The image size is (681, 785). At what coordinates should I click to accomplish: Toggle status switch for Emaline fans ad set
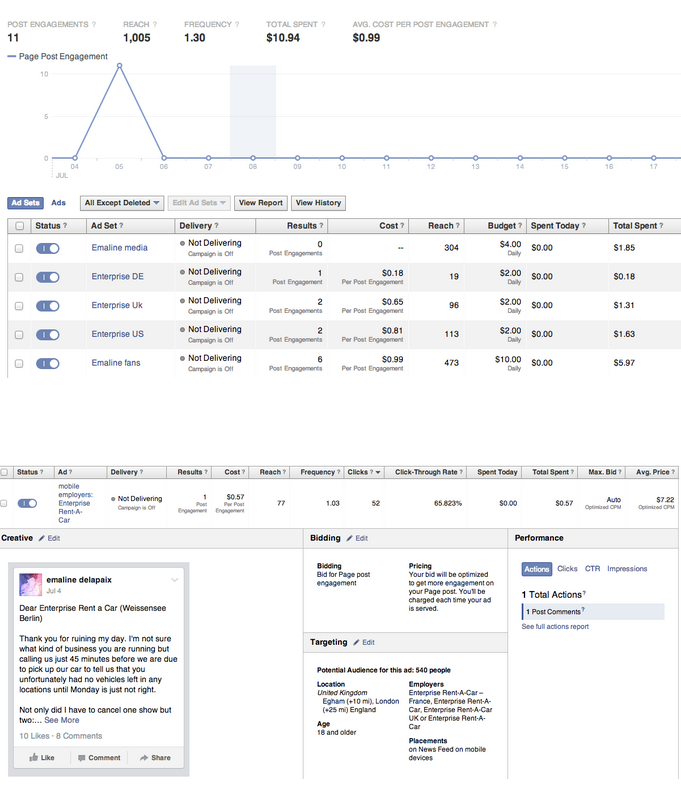click(x=48, y=363)
